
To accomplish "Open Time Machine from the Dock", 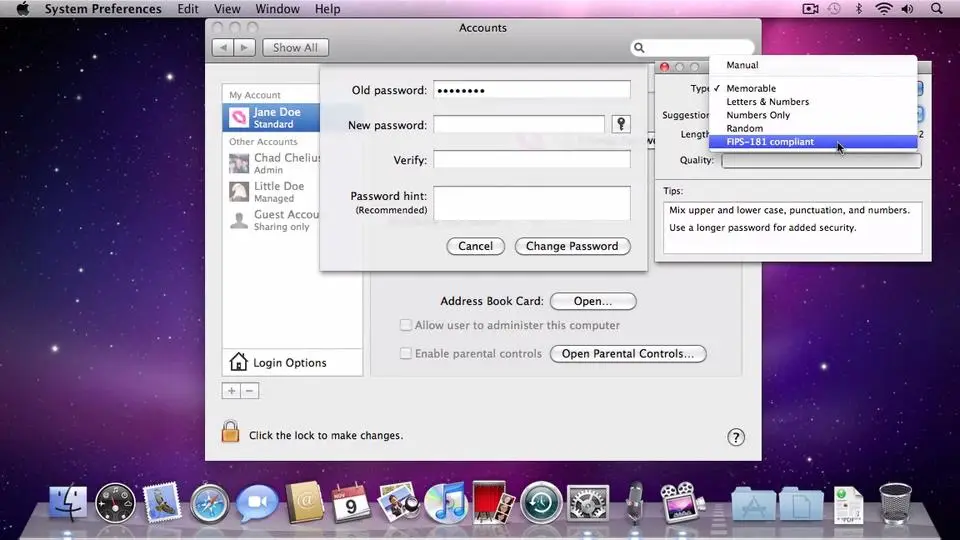I will [541, 503].
